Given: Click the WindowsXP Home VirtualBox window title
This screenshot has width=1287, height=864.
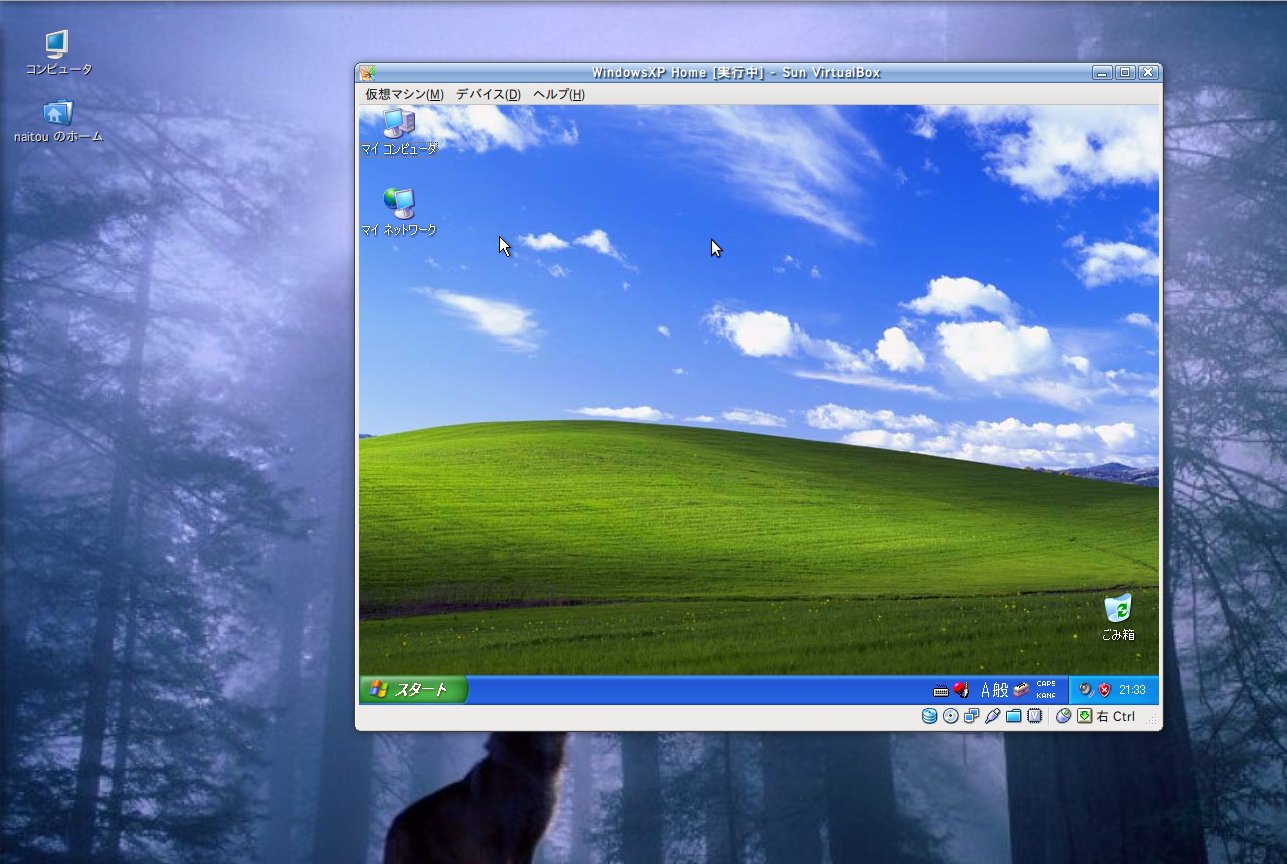Looking at the screenshot, I should pyautogui.click(x=735, y=72).
